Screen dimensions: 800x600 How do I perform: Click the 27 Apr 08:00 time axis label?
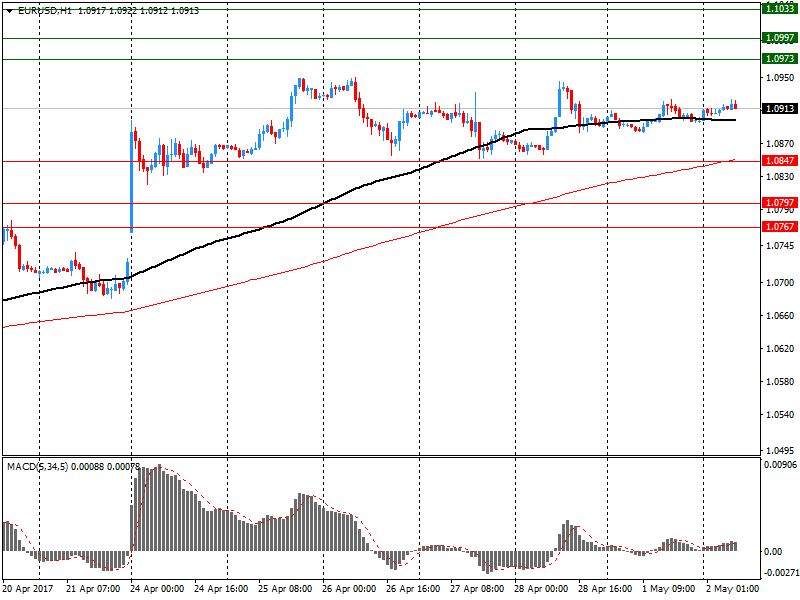pos(478,589)
